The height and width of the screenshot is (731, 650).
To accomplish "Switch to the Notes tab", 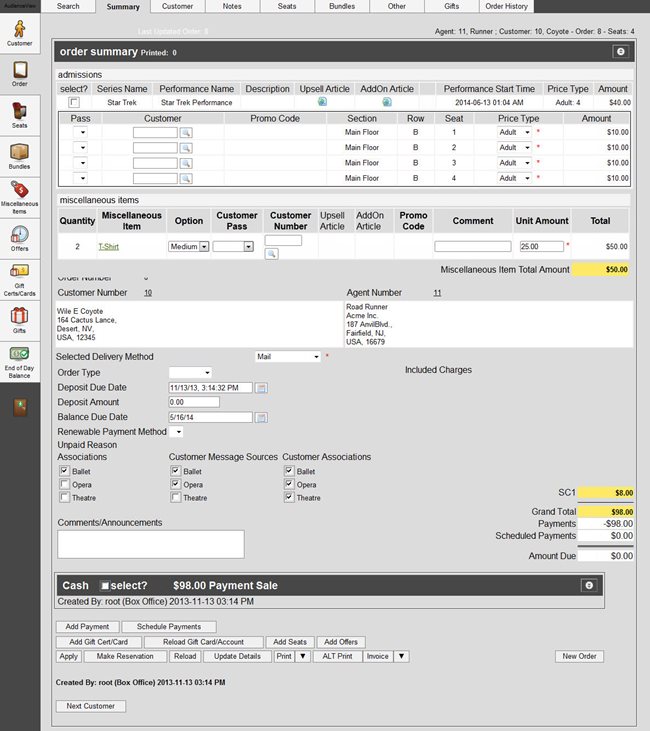I will [232, 6].
